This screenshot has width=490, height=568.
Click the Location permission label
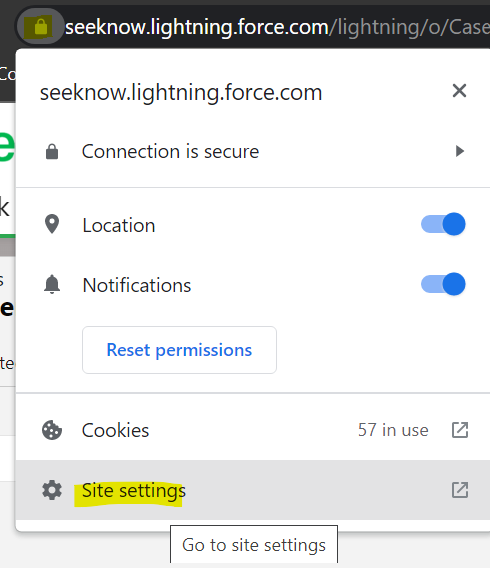click(119, 225)
